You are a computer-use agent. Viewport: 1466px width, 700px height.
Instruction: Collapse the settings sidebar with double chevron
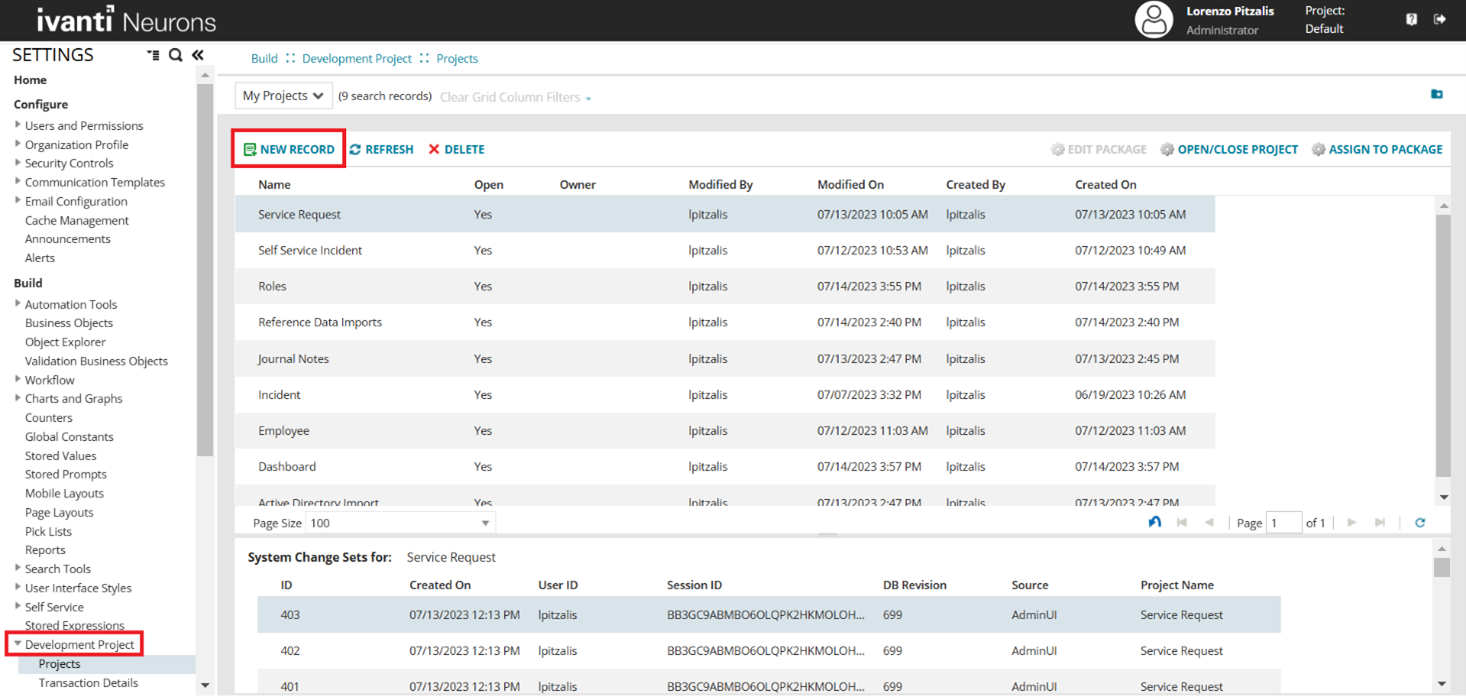[x=198, y=55]
